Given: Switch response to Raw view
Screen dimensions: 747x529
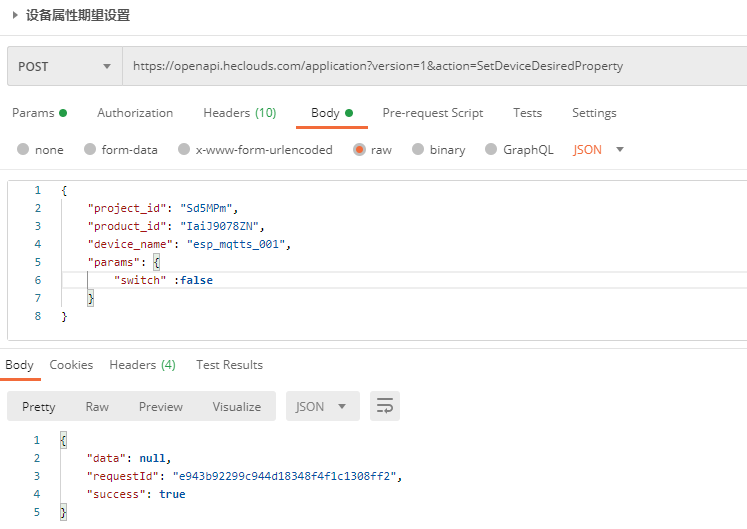Looking at the screenshot, I should point(97,407).
